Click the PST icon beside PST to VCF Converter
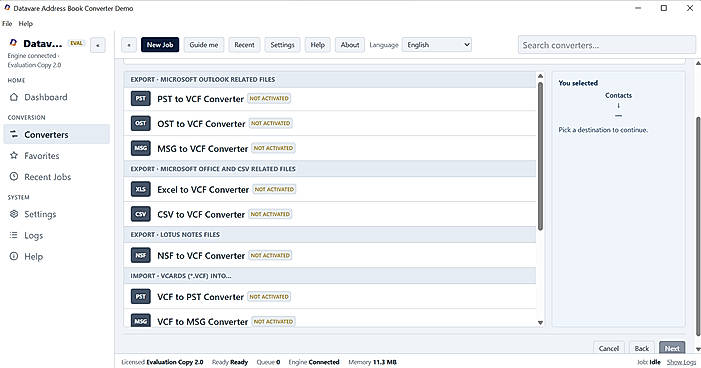 point(140,98)
